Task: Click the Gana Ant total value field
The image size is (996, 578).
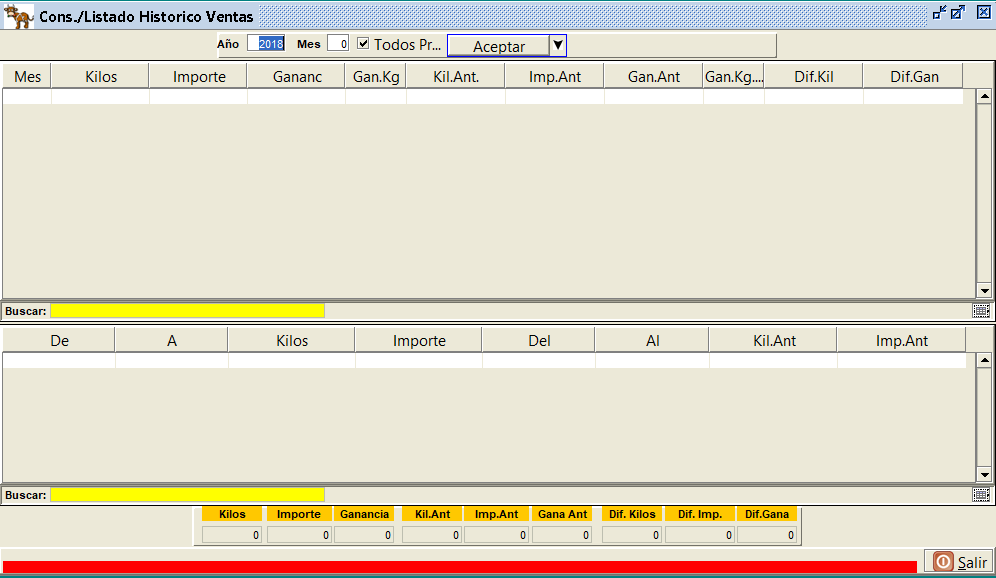Action: click(x=562, y=535)
